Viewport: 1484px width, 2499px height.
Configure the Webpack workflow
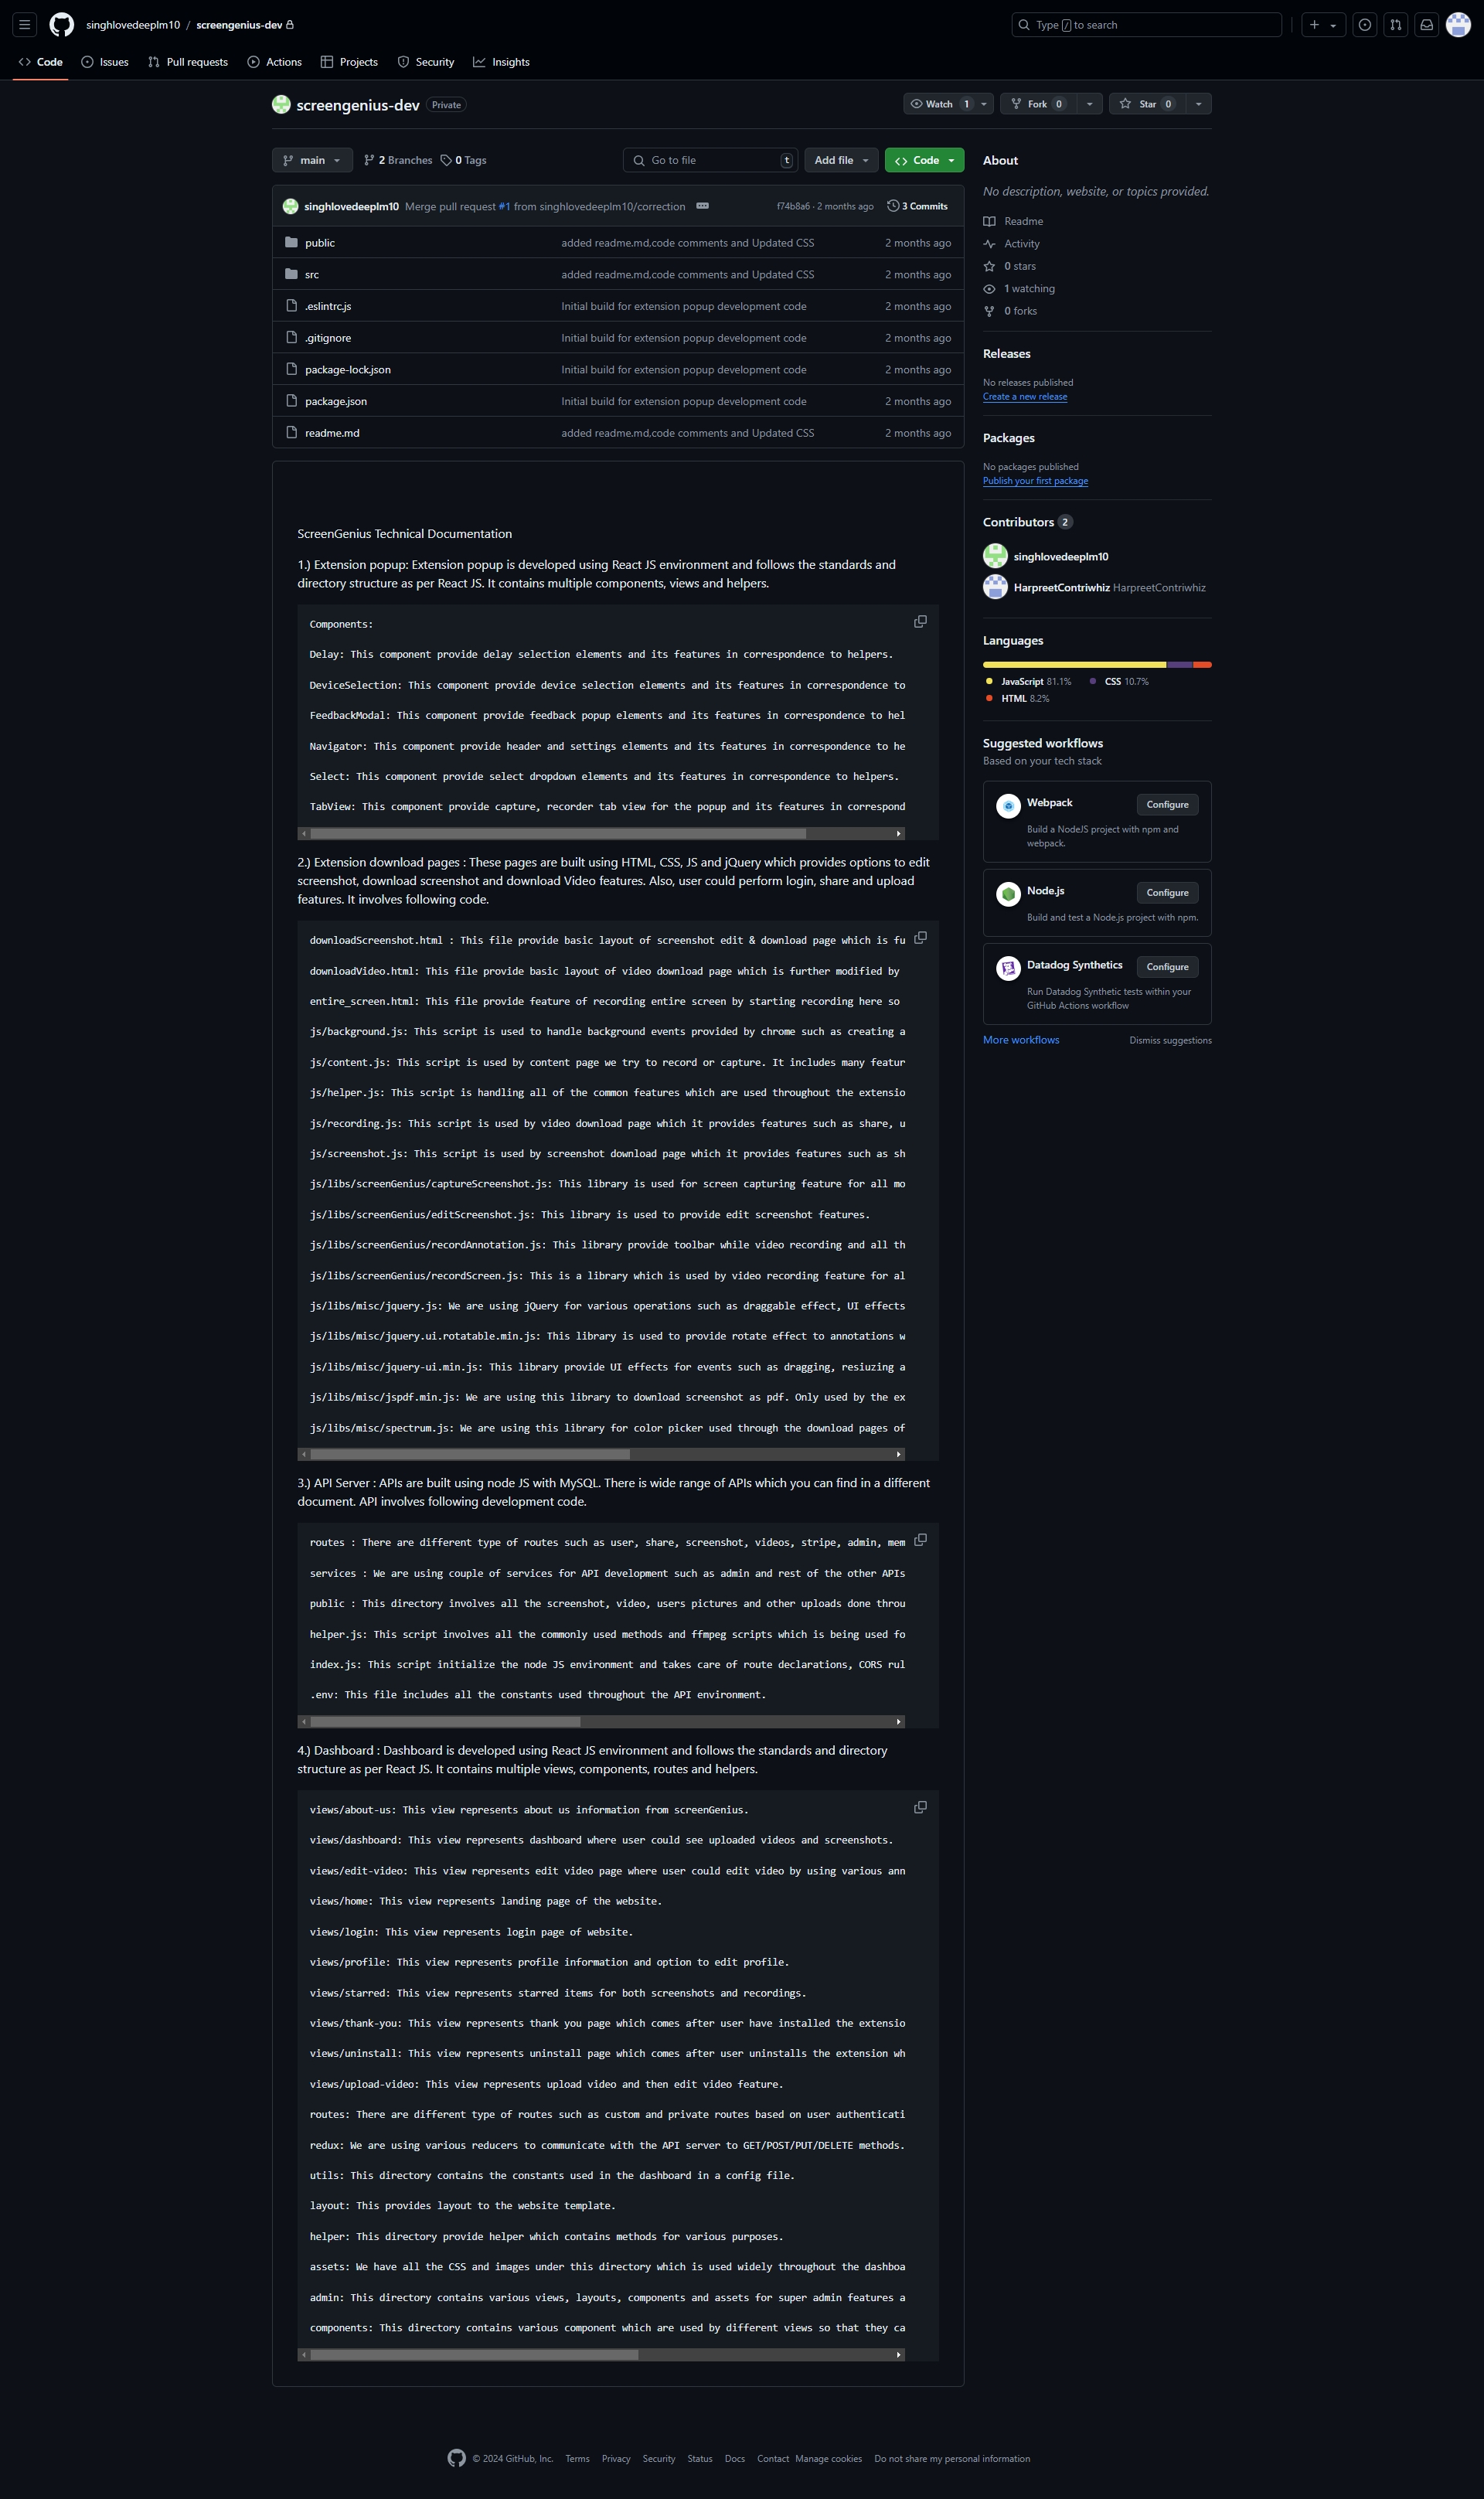click(1167, 805)
